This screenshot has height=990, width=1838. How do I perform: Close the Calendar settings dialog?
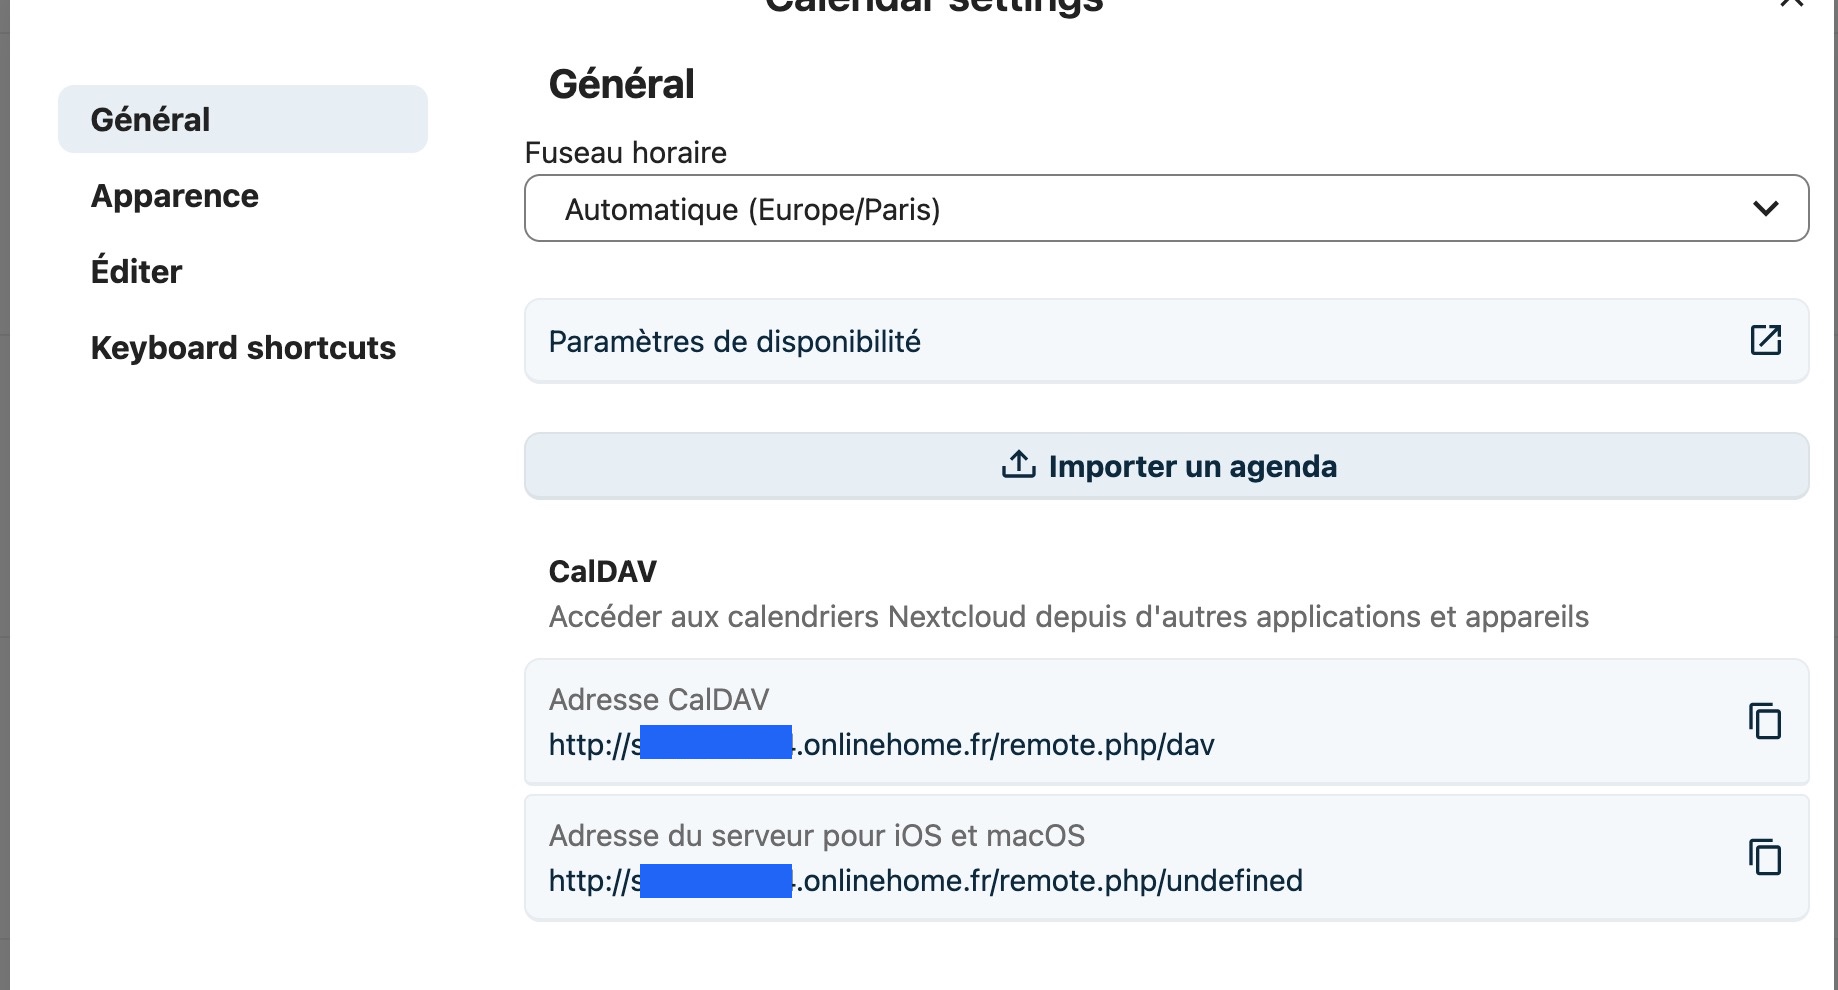pyautogui.click(x=1791, y=3)
